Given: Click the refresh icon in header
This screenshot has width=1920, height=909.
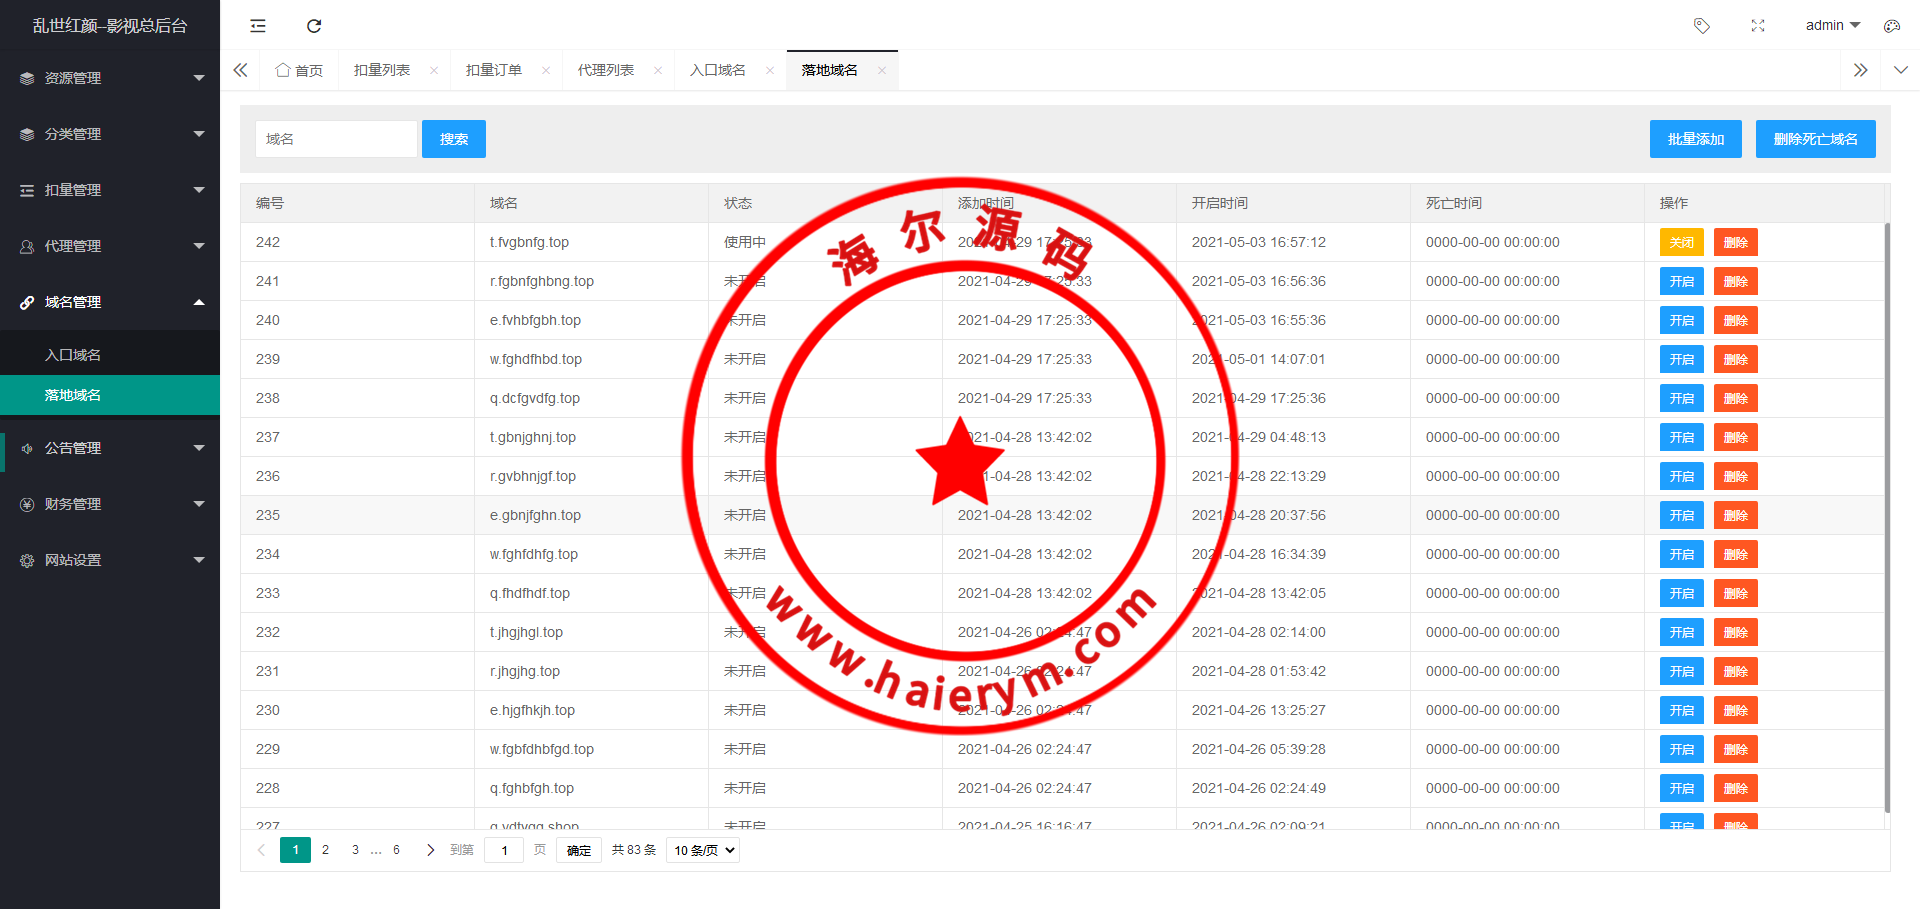Looking at the screenshot, I should click(x=314, y=26).
